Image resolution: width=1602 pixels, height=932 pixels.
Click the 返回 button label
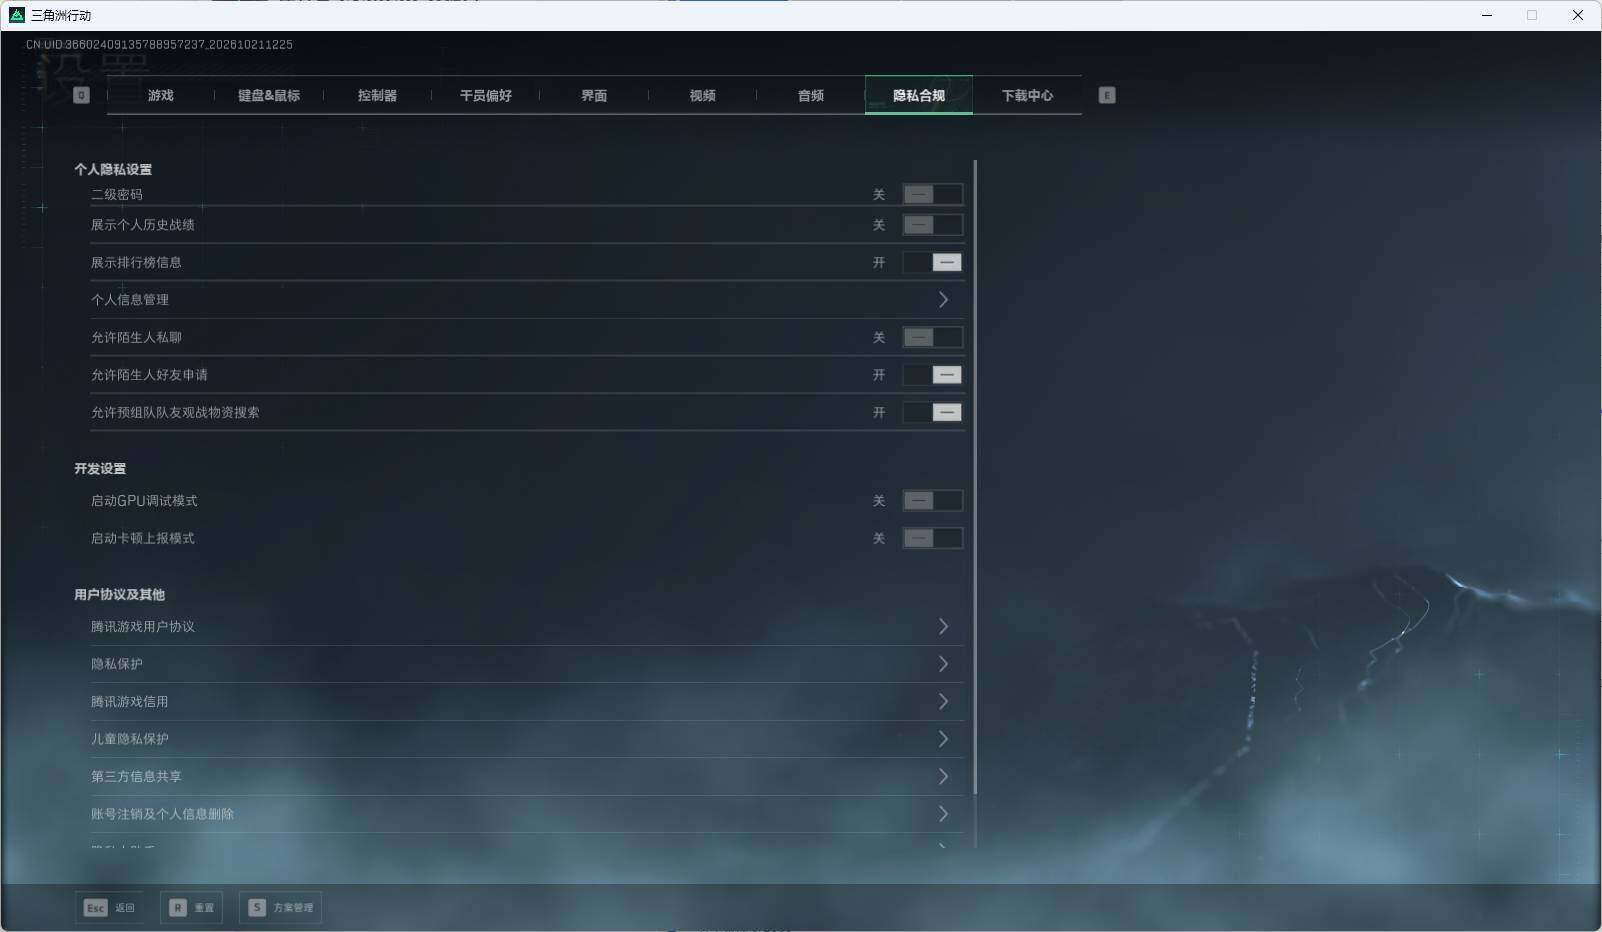tap(125, 908)
